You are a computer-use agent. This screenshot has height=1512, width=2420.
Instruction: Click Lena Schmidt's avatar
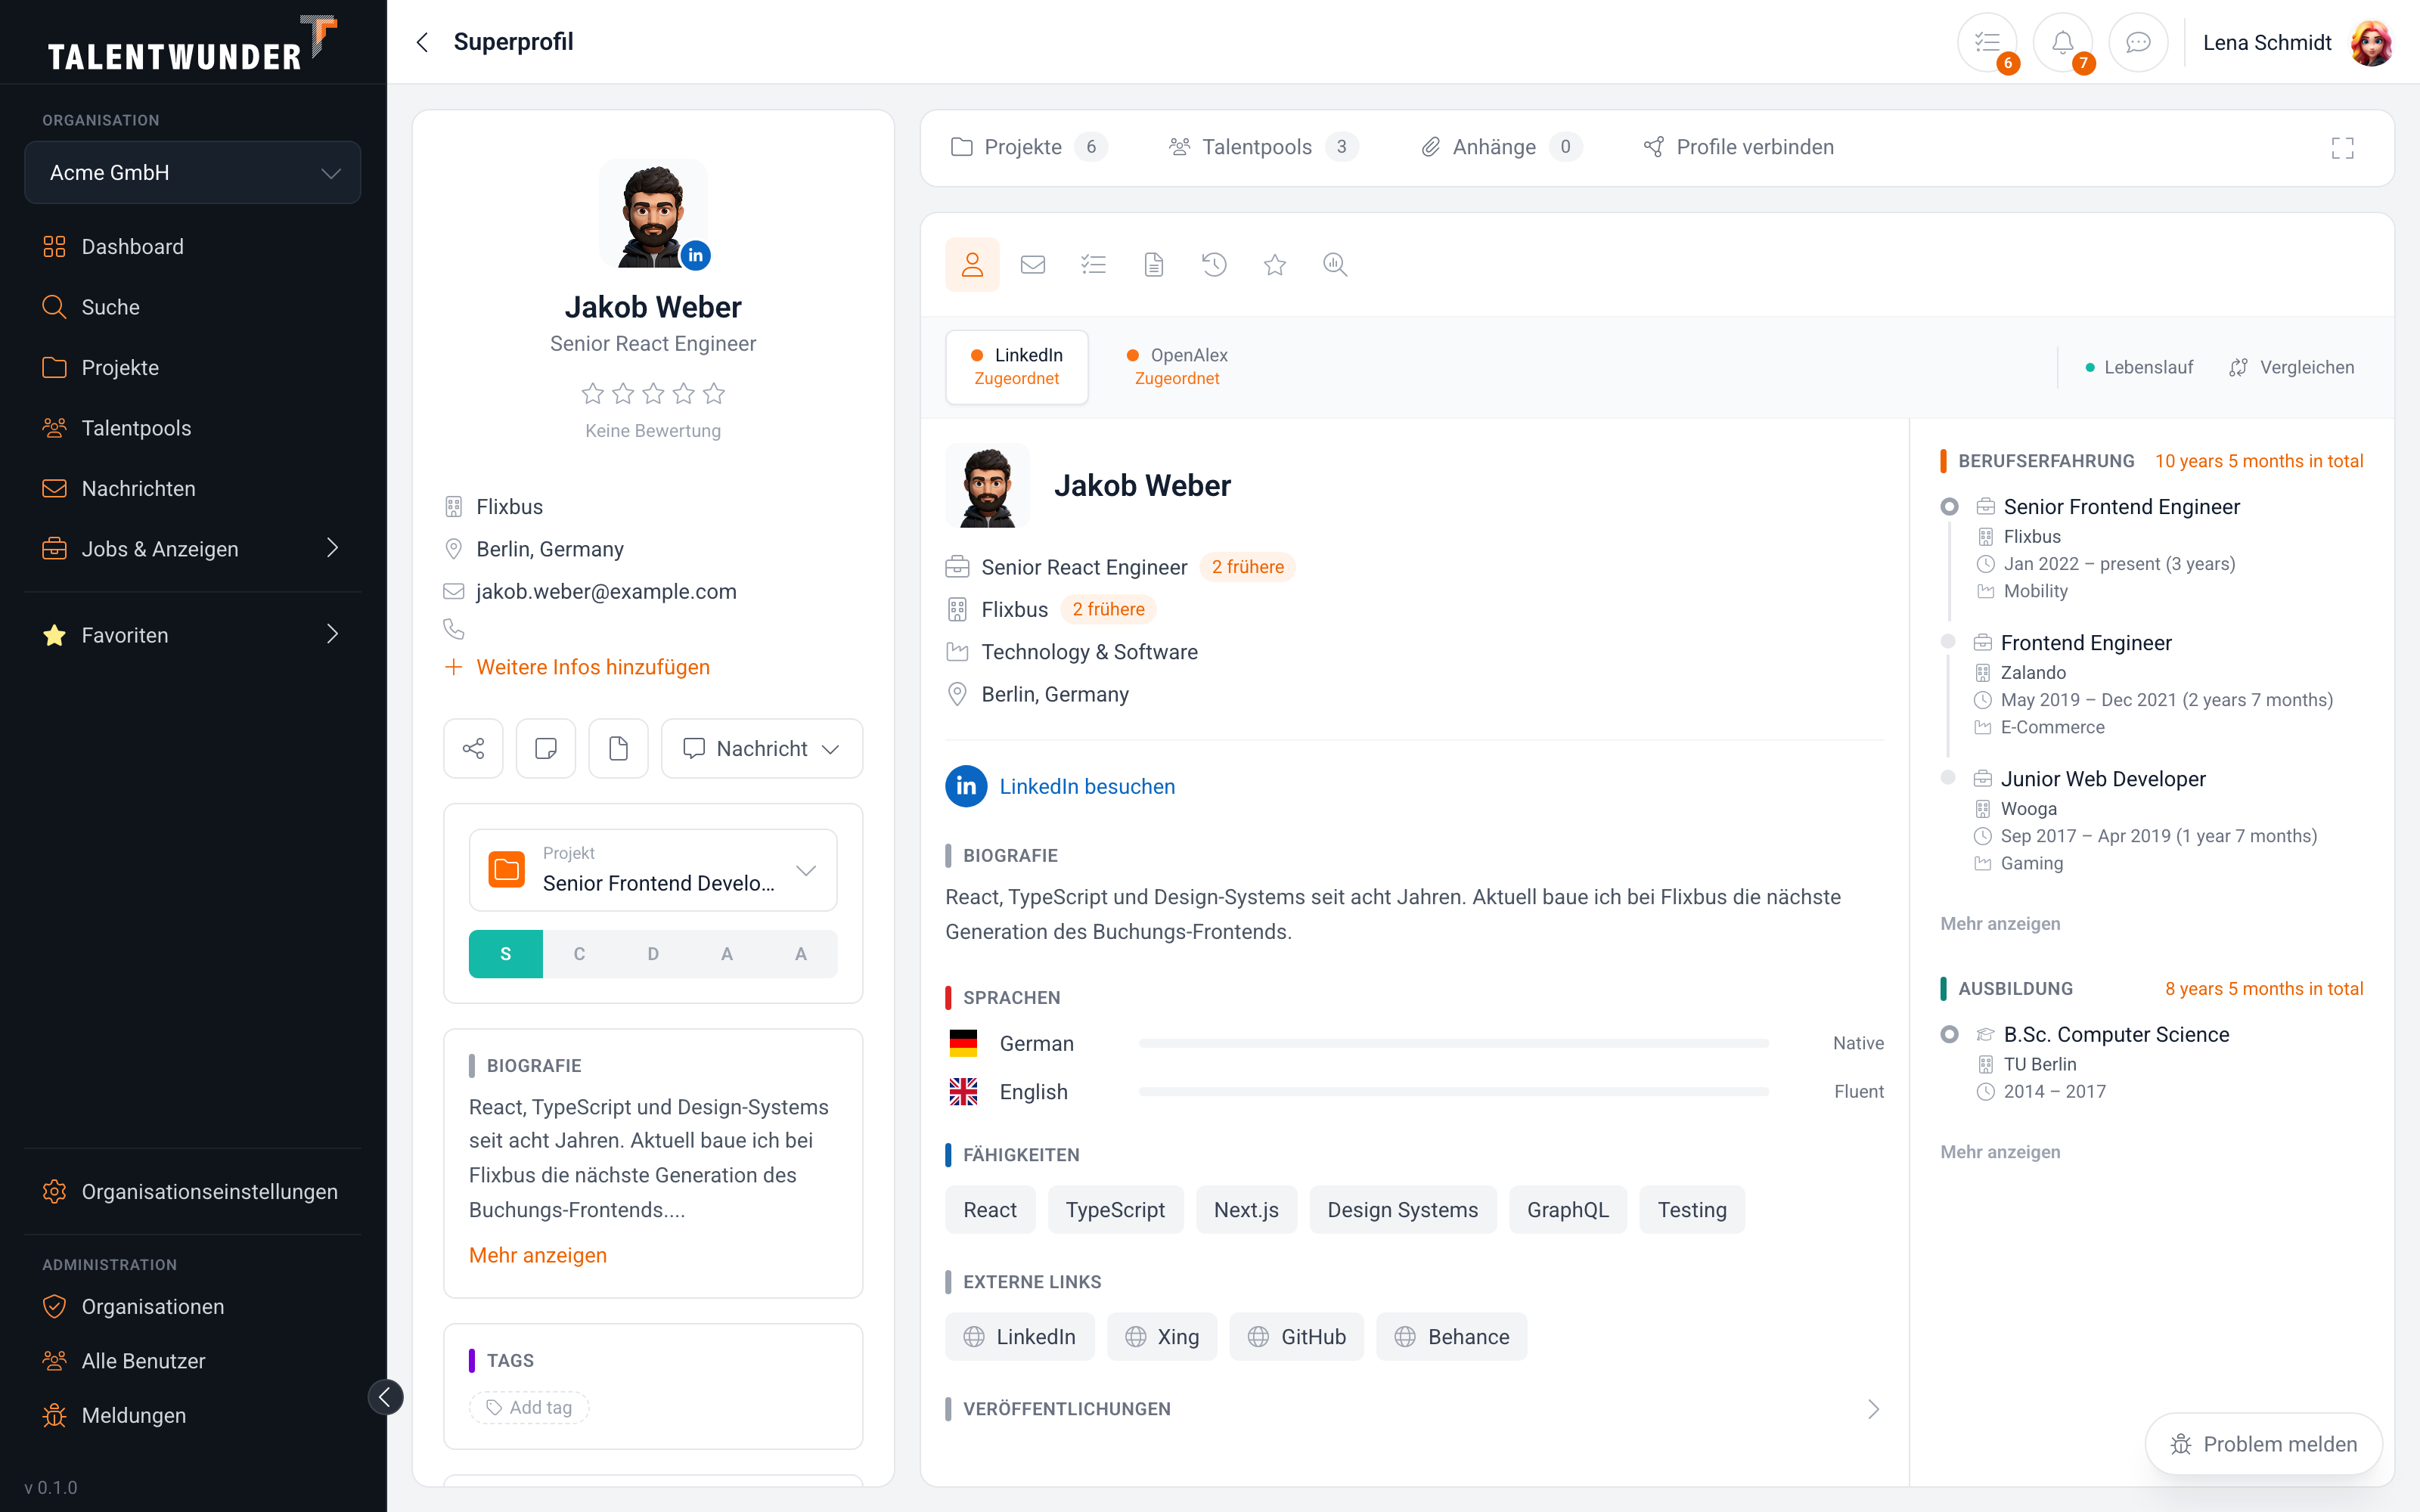coord(2371,43)
